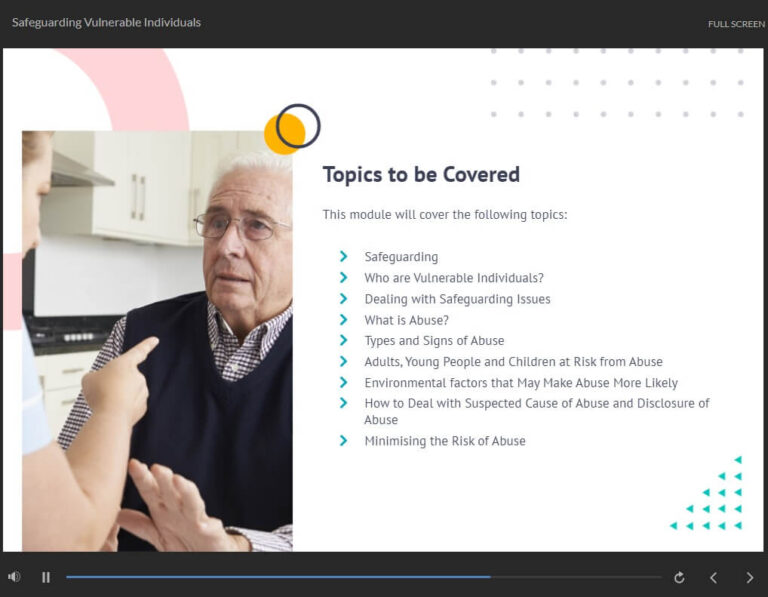
Task: Click the Topics to be Covered heading
Action: tap(421, 175)
